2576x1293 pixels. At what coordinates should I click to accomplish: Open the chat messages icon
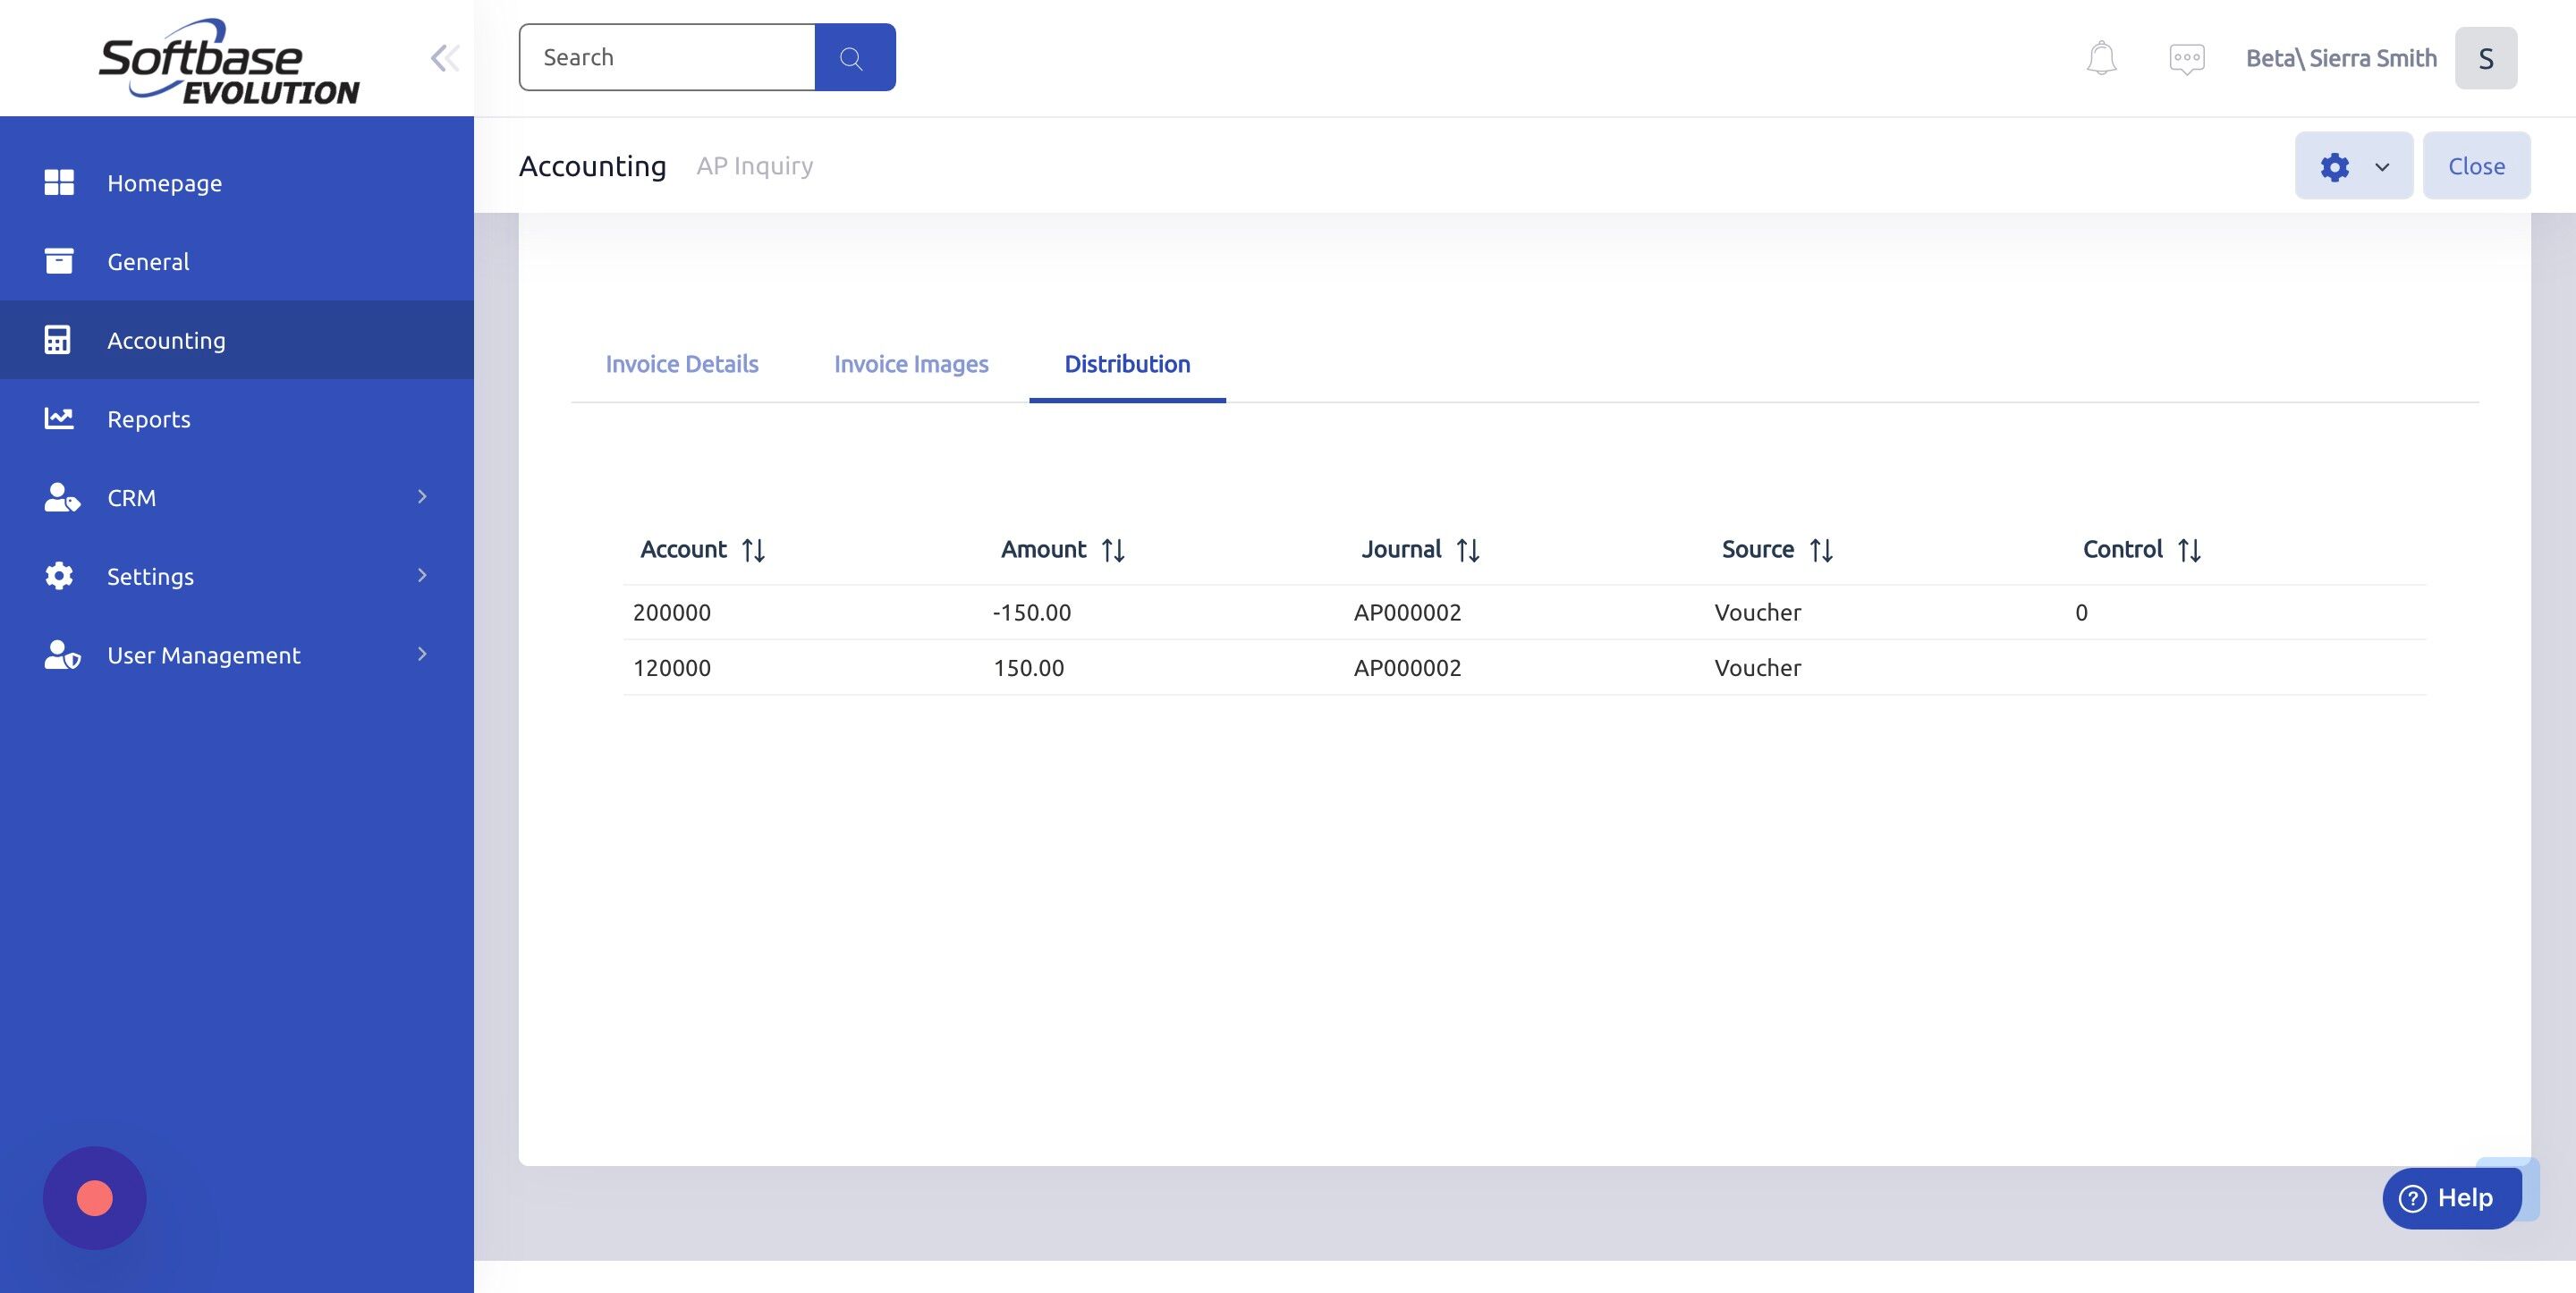click(x=2186, y=57)
